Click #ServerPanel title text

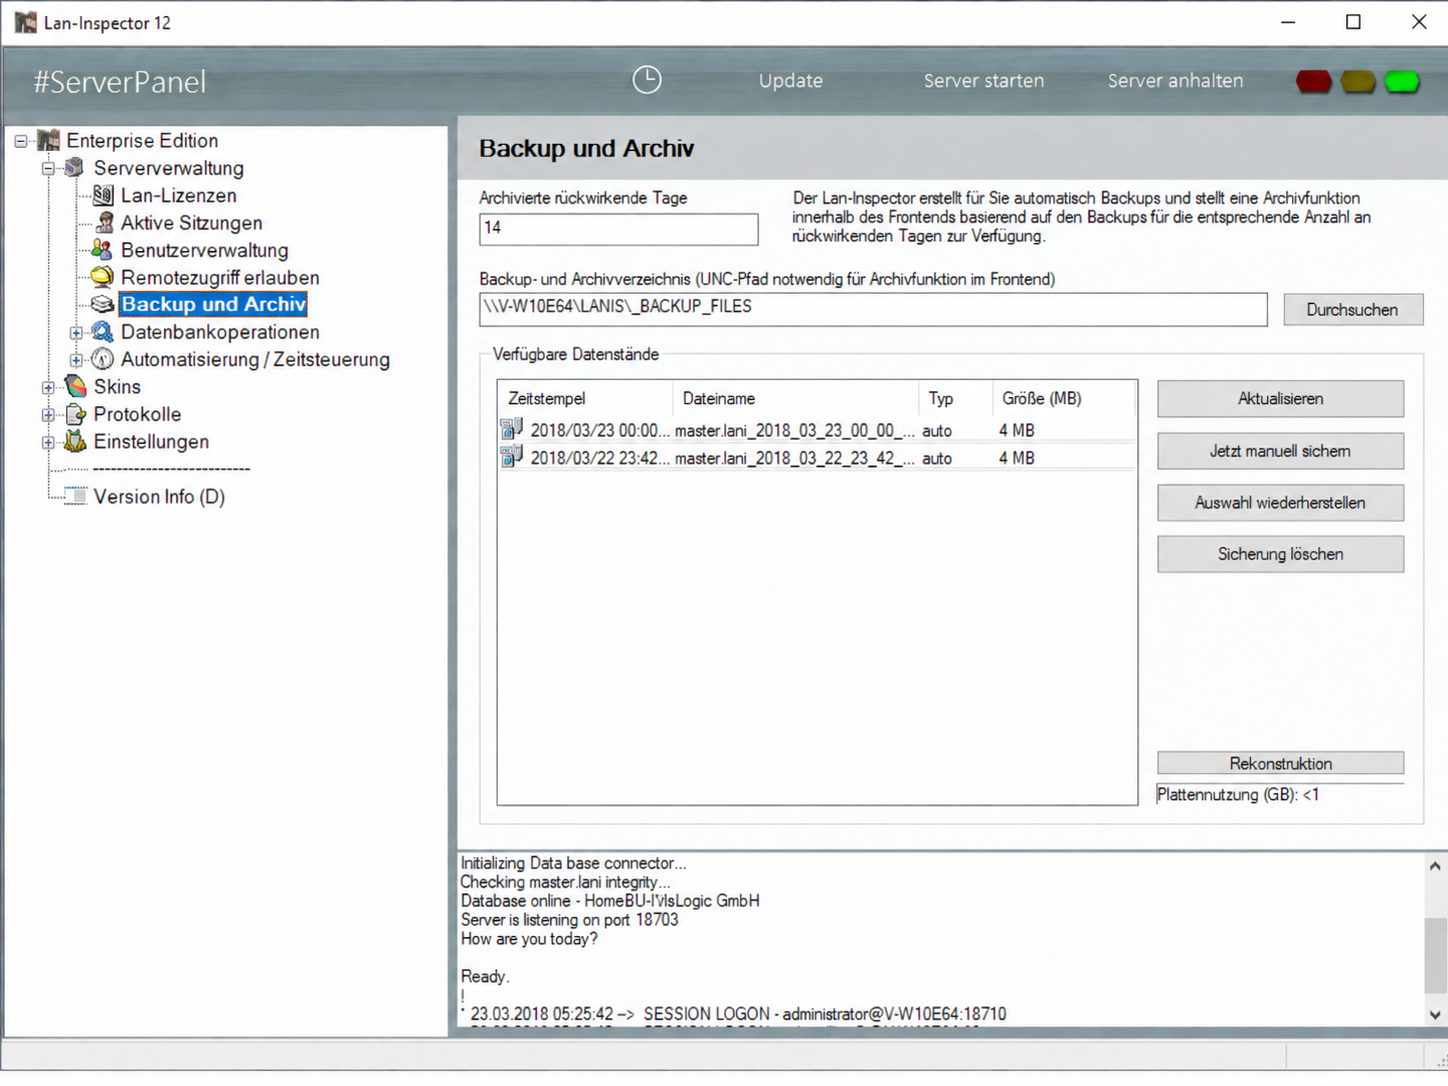click(120, 82)
